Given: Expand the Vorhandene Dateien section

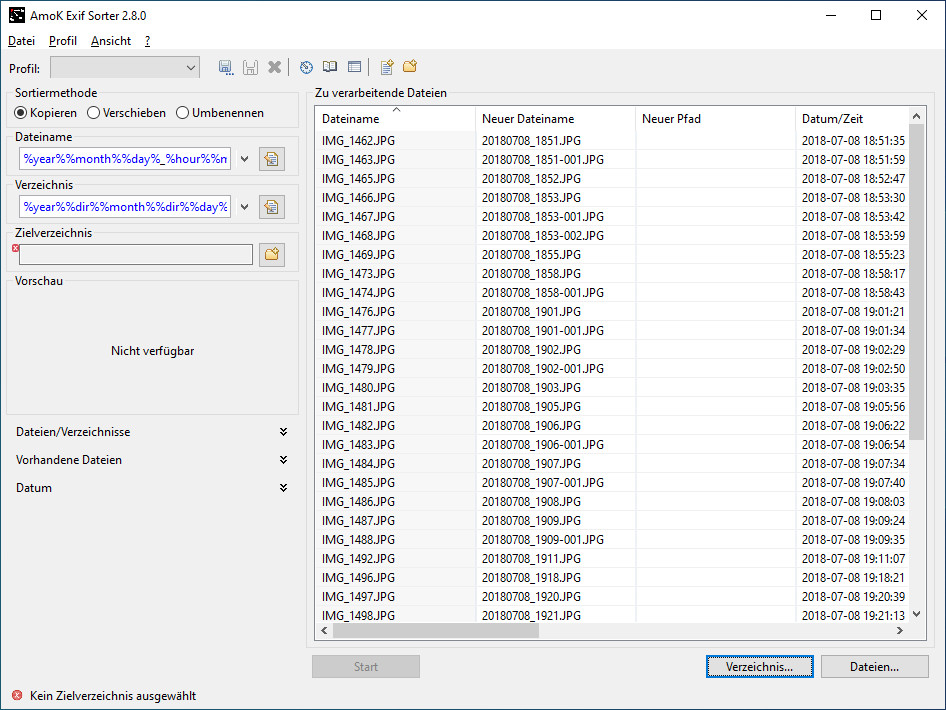Looking at the screenshot, I should pyautogui.click(x=152, y=460).
